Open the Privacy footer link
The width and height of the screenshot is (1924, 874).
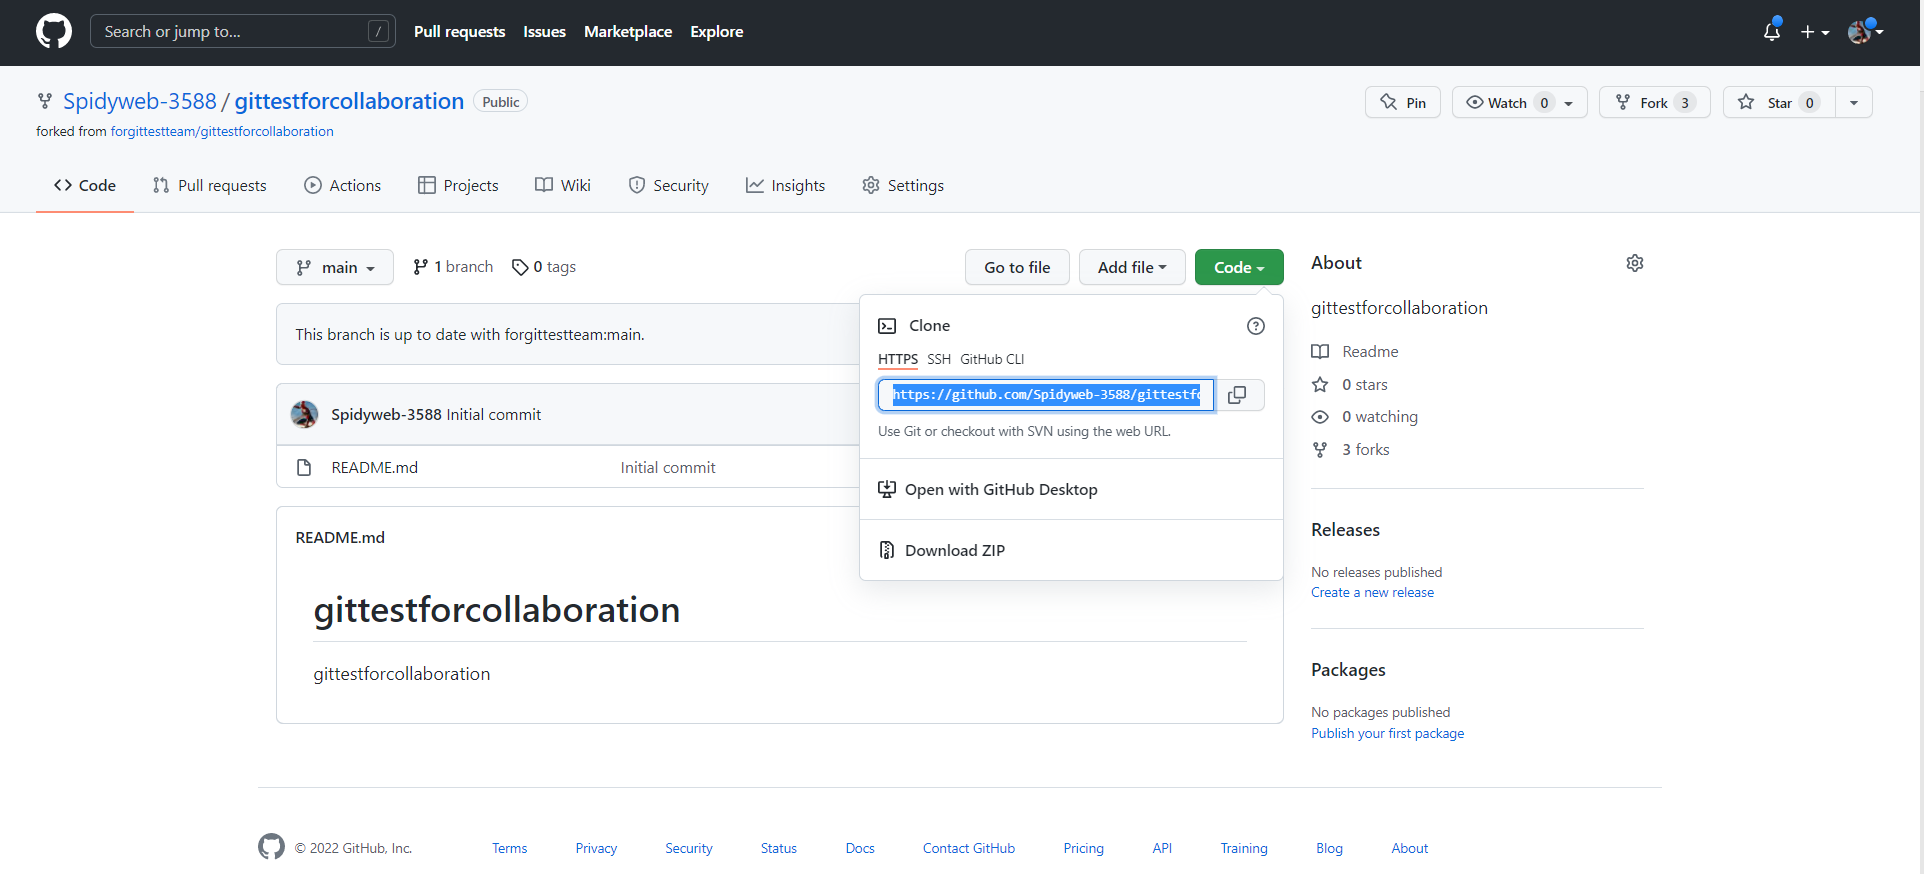(596, 848)
